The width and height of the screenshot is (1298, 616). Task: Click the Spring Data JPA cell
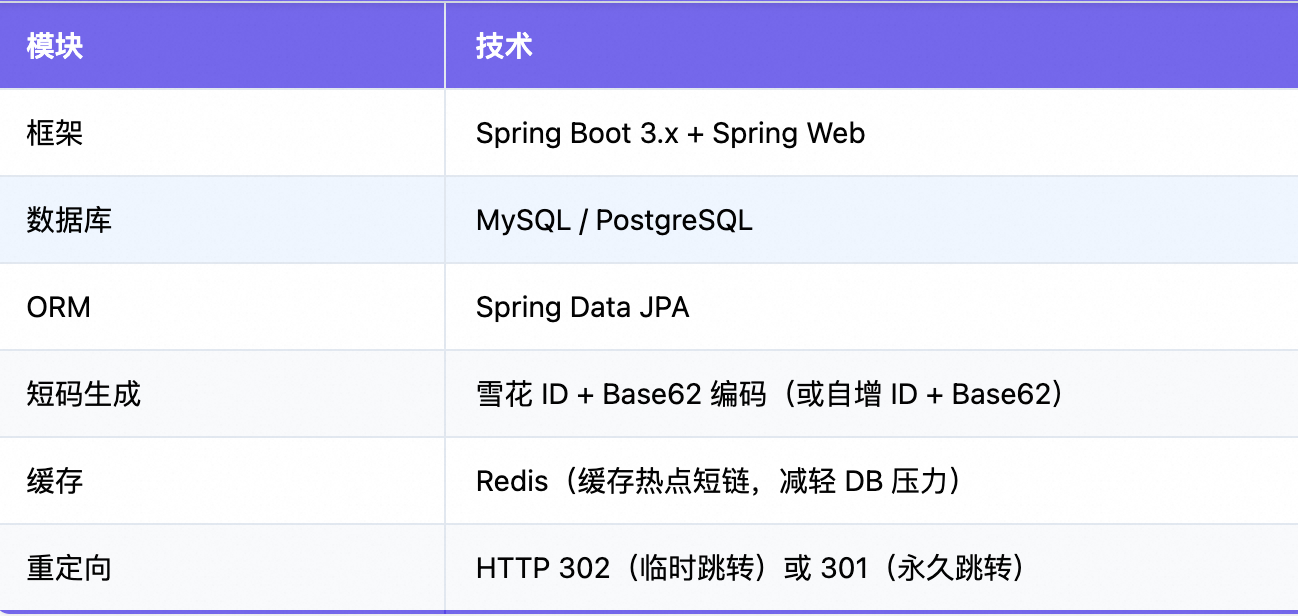click(x=871, y=307)
